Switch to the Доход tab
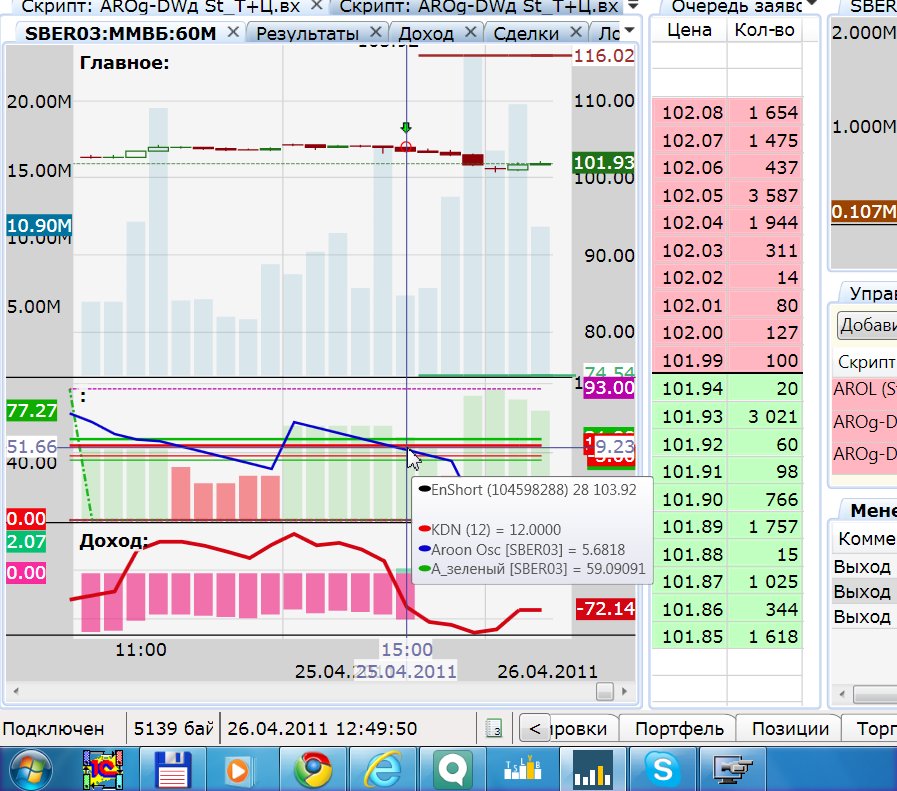Screen dimensions: 897x791 click(426, 33)
